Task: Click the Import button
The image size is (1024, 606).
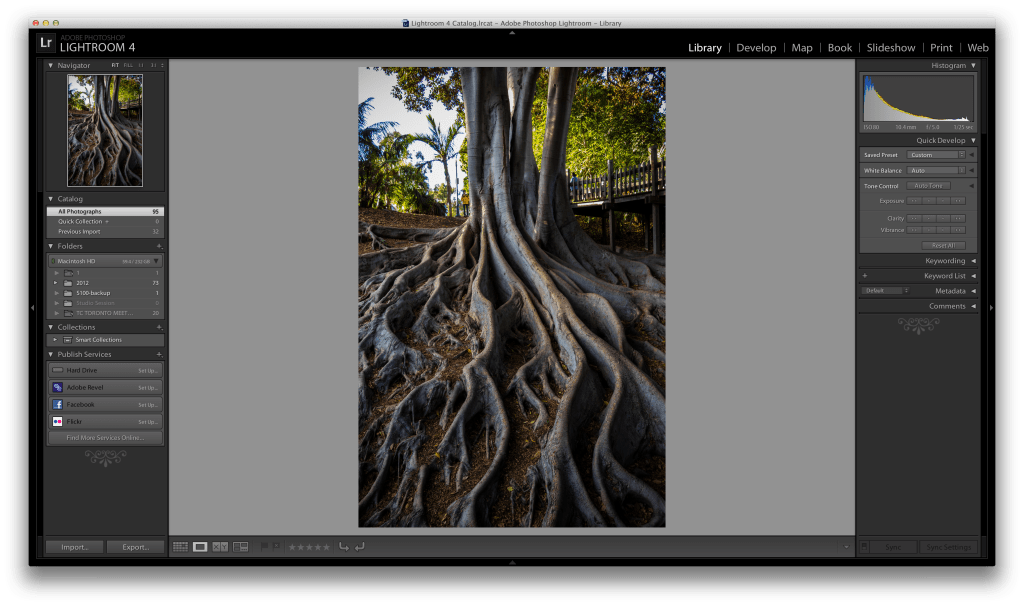Action: (x=74, y=547)
